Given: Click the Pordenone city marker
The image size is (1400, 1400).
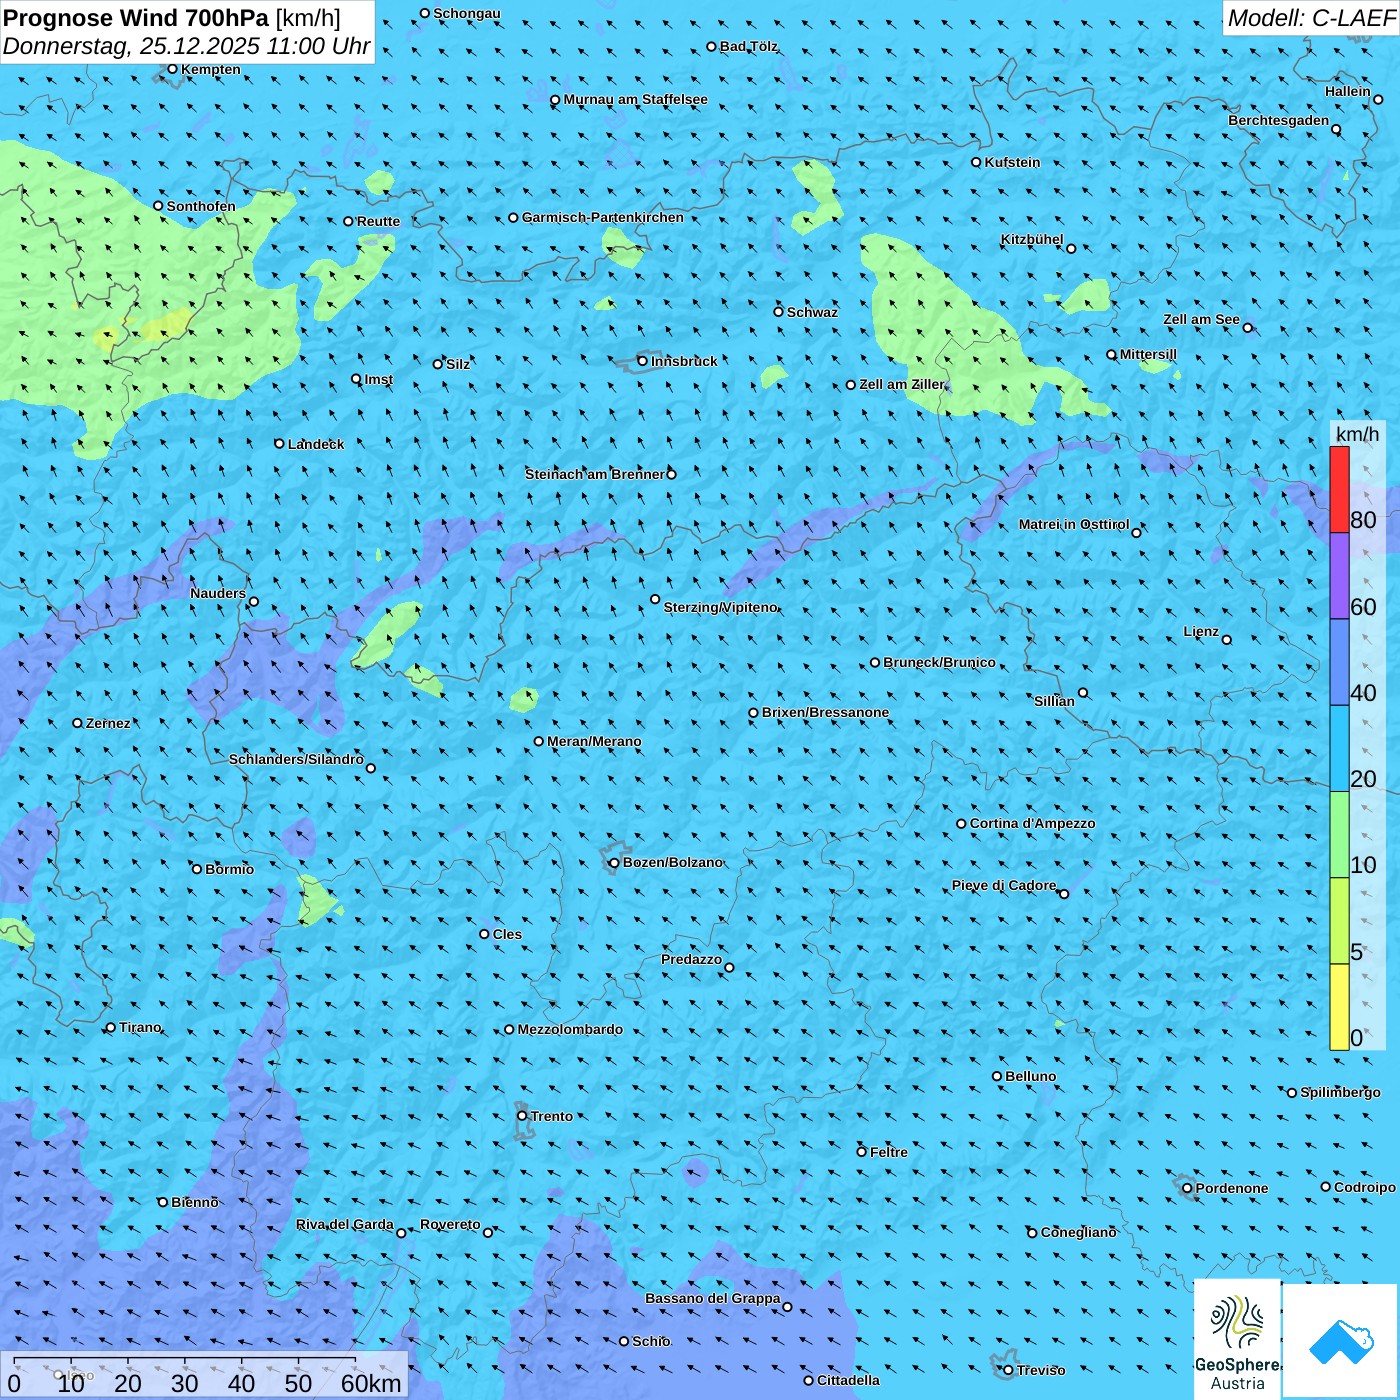Looking at the screenshot, I should click(1188, 1188).
